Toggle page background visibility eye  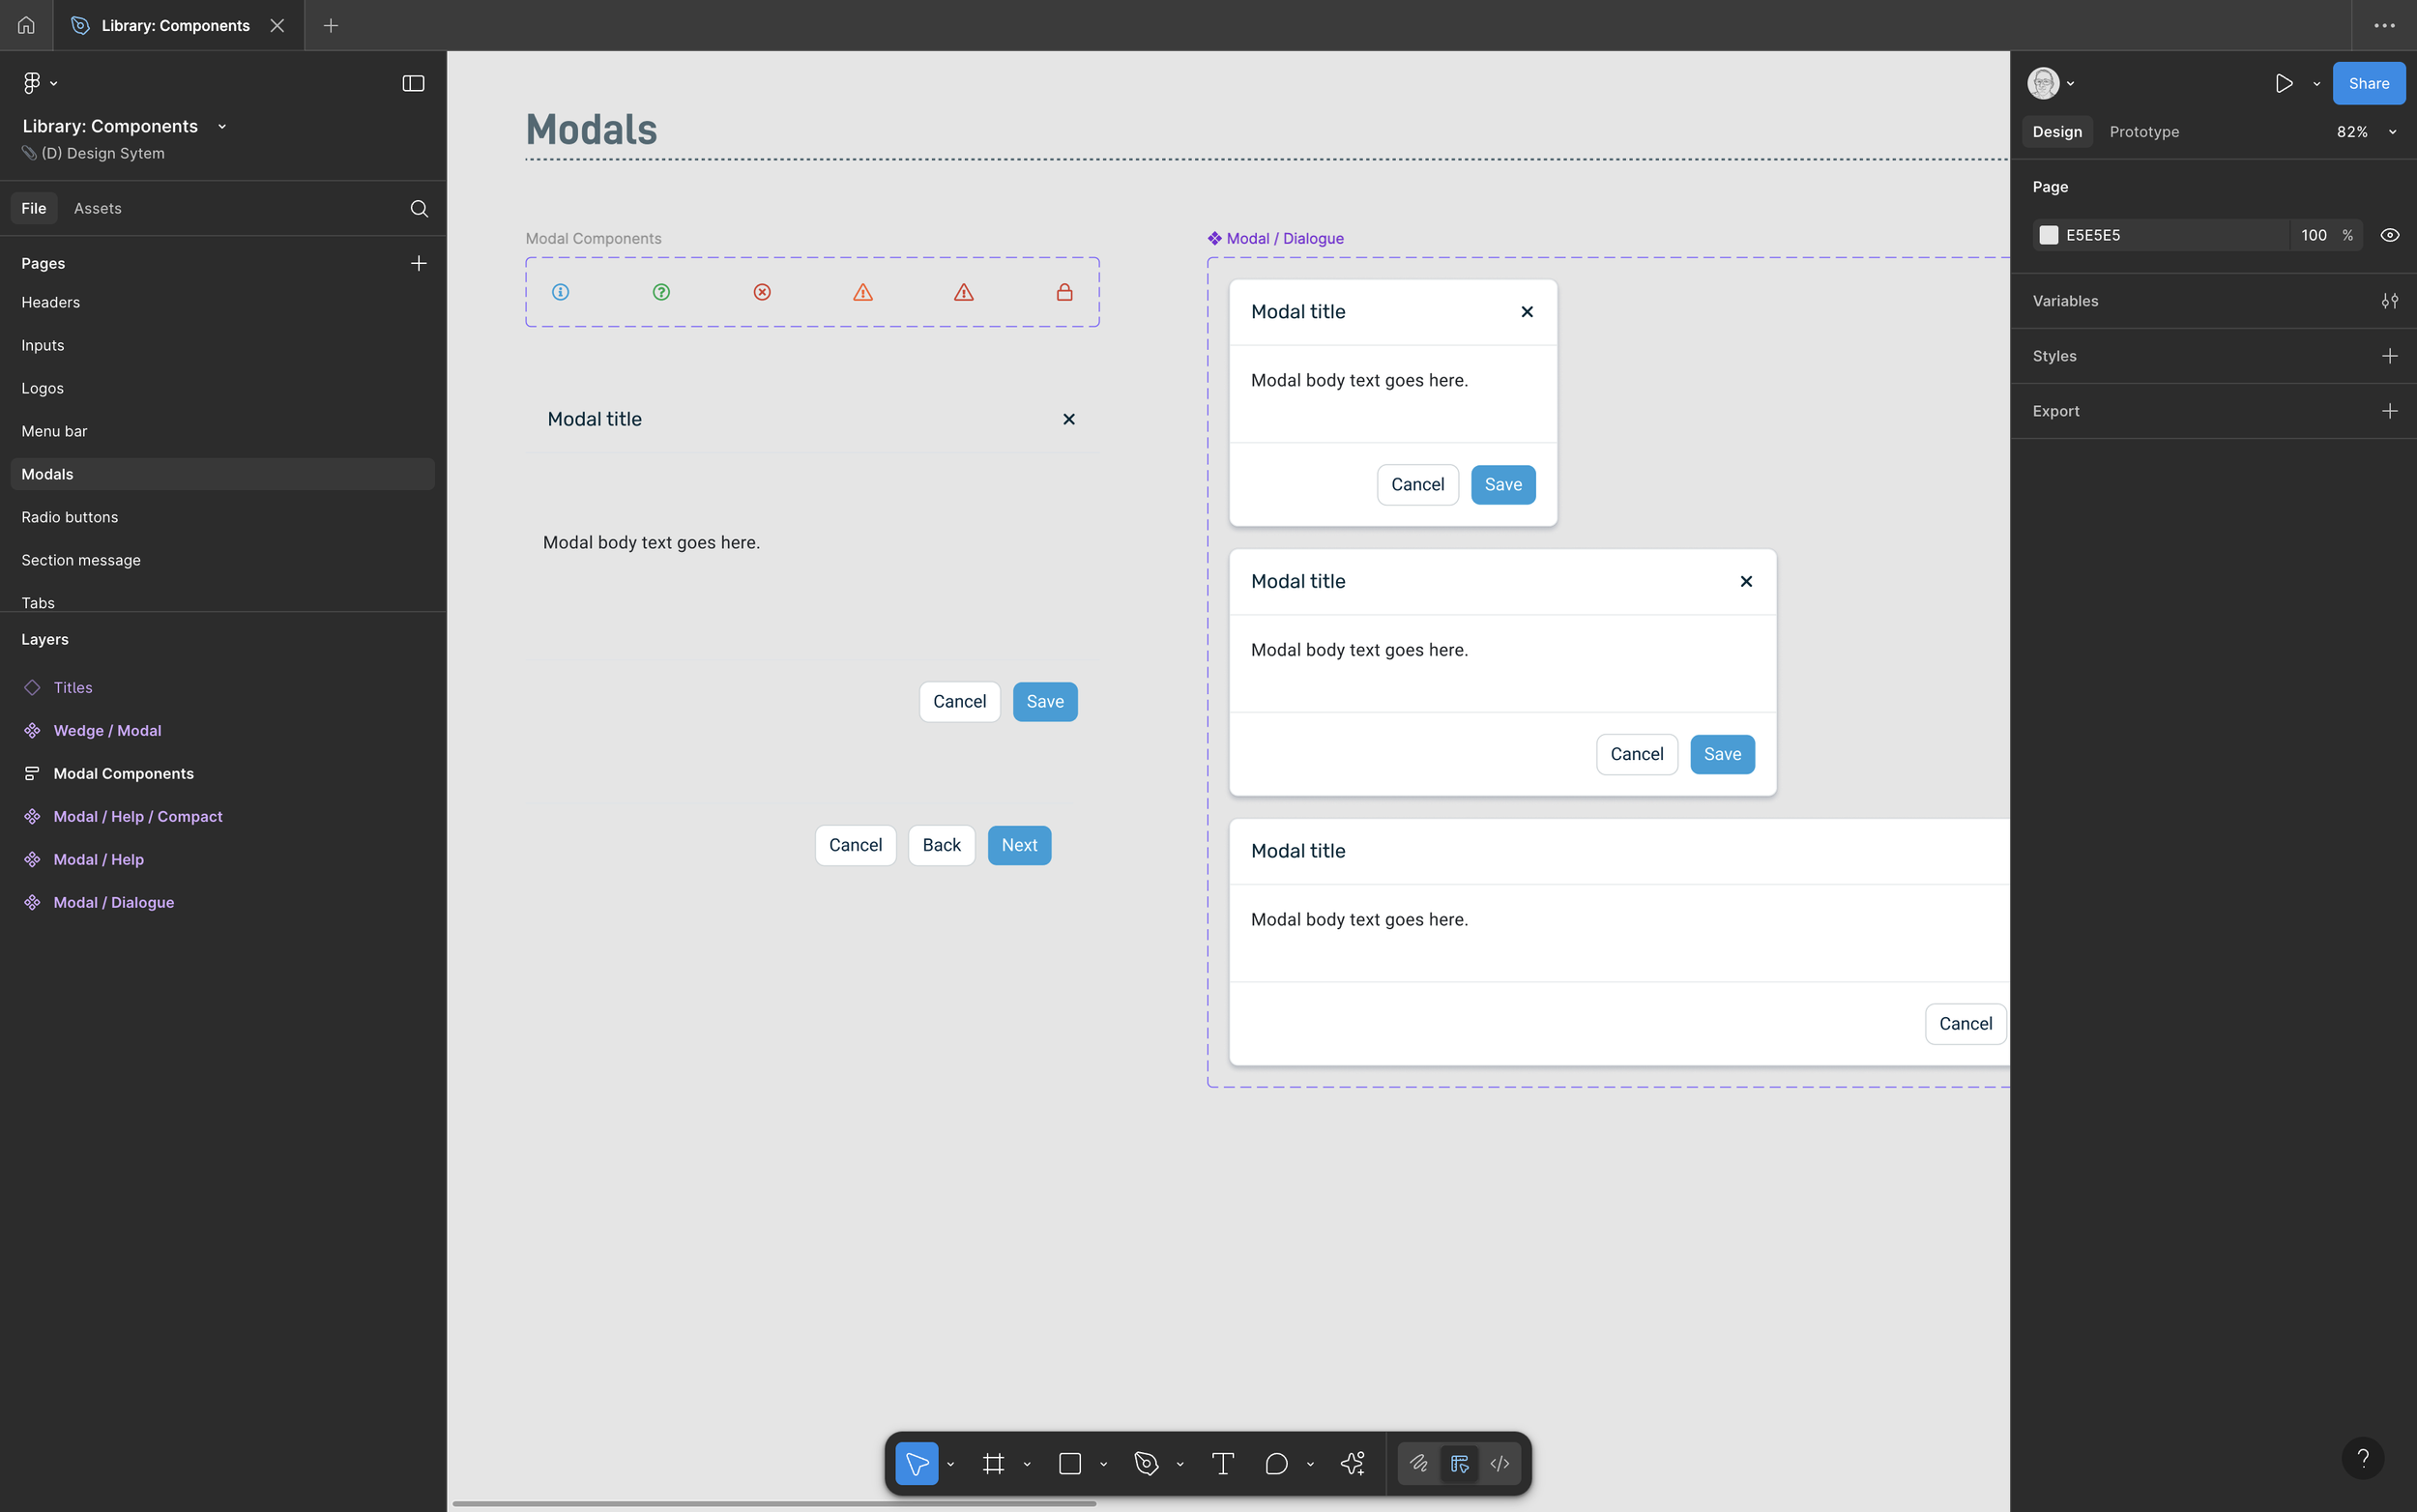tap(2389, 235)
